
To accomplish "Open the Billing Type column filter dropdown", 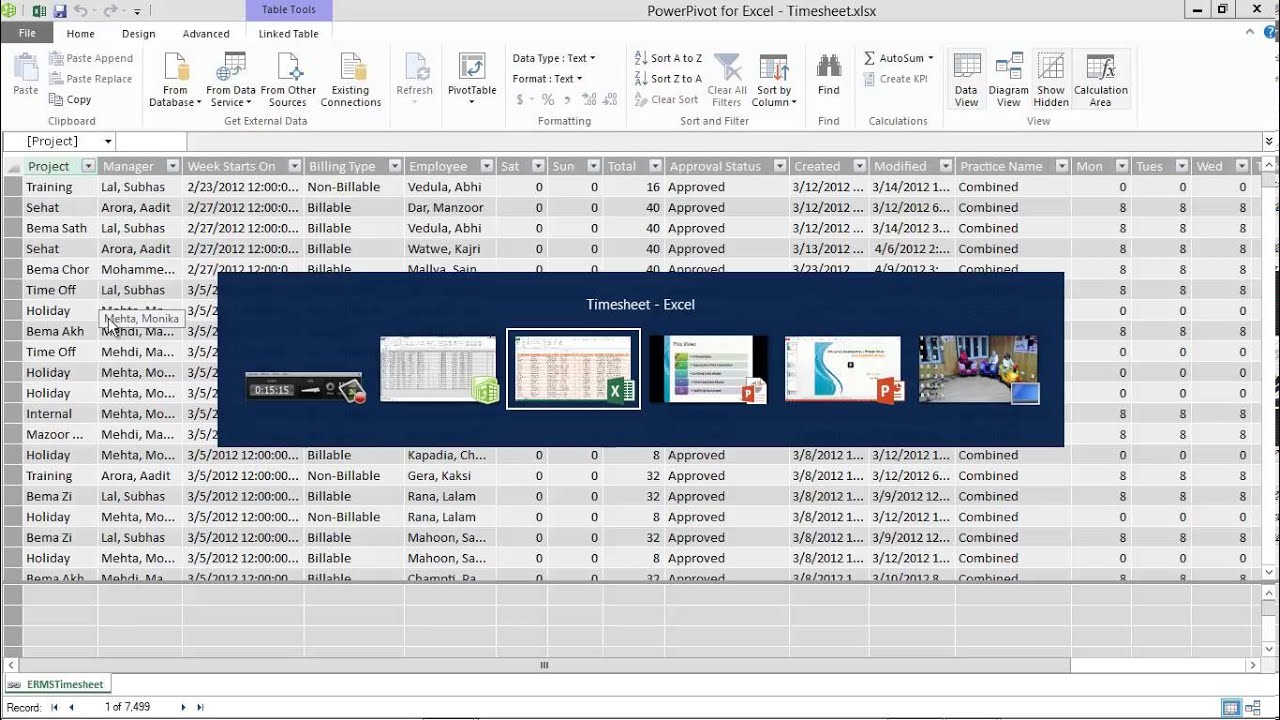I will (x=394, y=166).
